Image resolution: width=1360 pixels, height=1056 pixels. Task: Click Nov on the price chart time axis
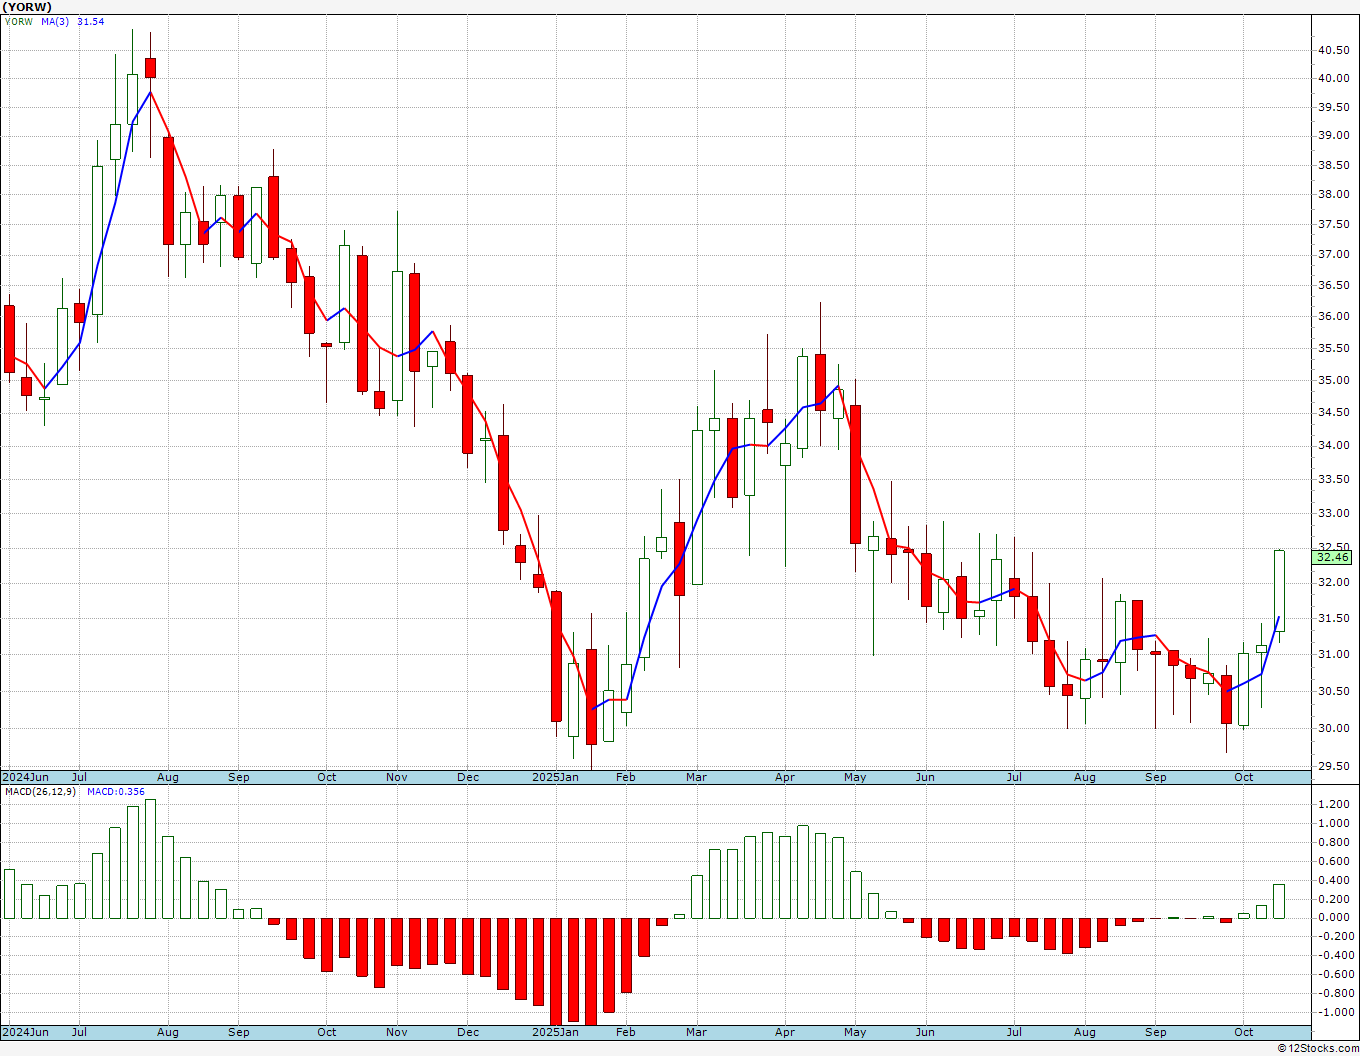[397, 778]
